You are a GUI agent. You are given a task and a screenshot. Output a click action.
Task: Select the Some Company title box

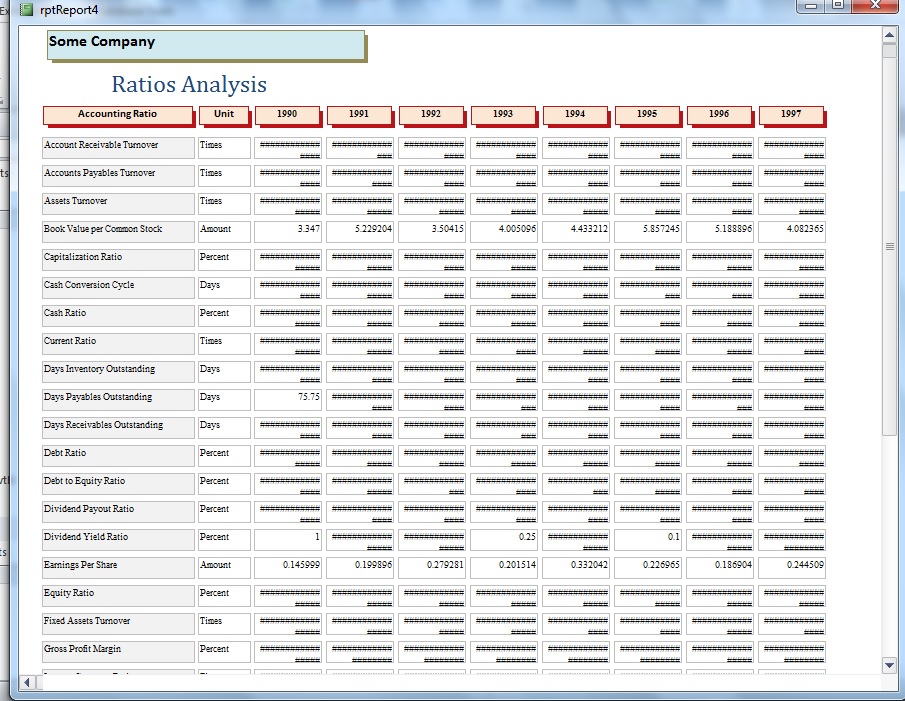point(206,46)
